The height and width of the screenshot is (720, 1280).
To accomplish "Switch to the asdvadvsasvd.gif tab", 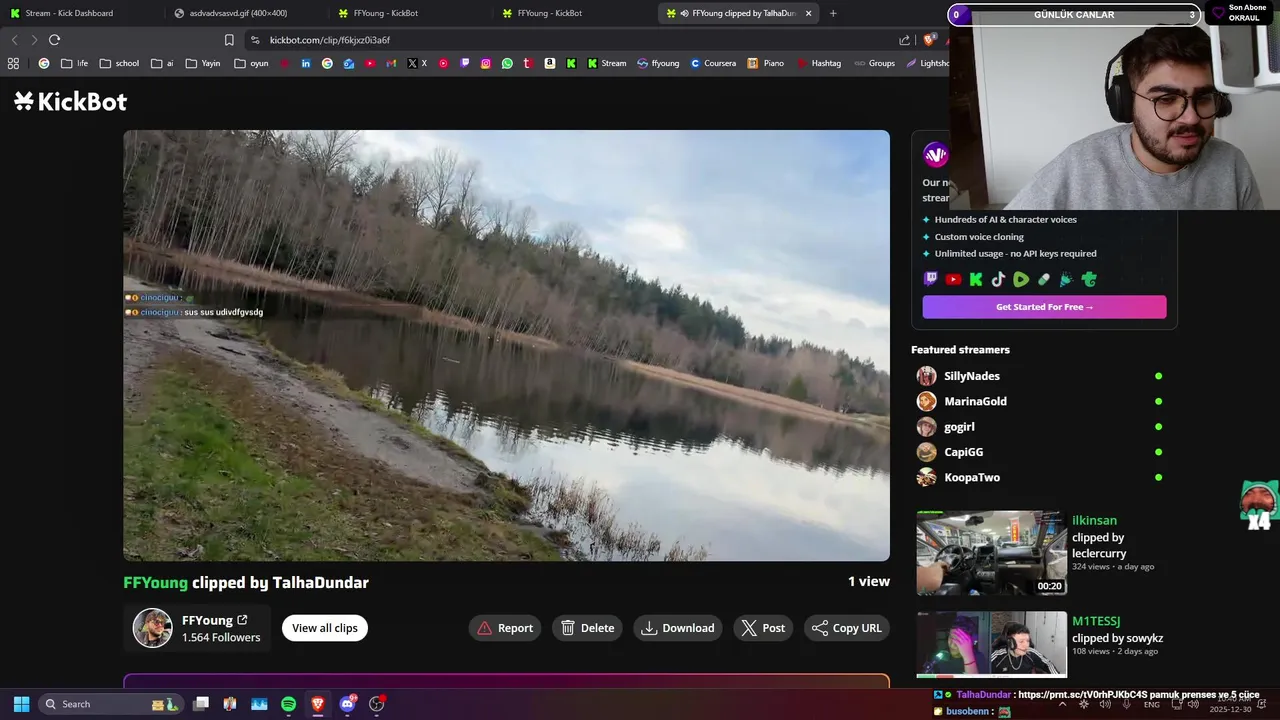I will click(x=245, y=13).
